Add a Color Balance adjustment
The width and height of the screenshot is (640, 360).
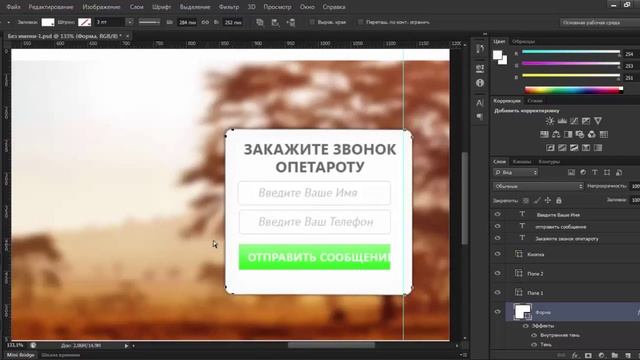point(556,134)
